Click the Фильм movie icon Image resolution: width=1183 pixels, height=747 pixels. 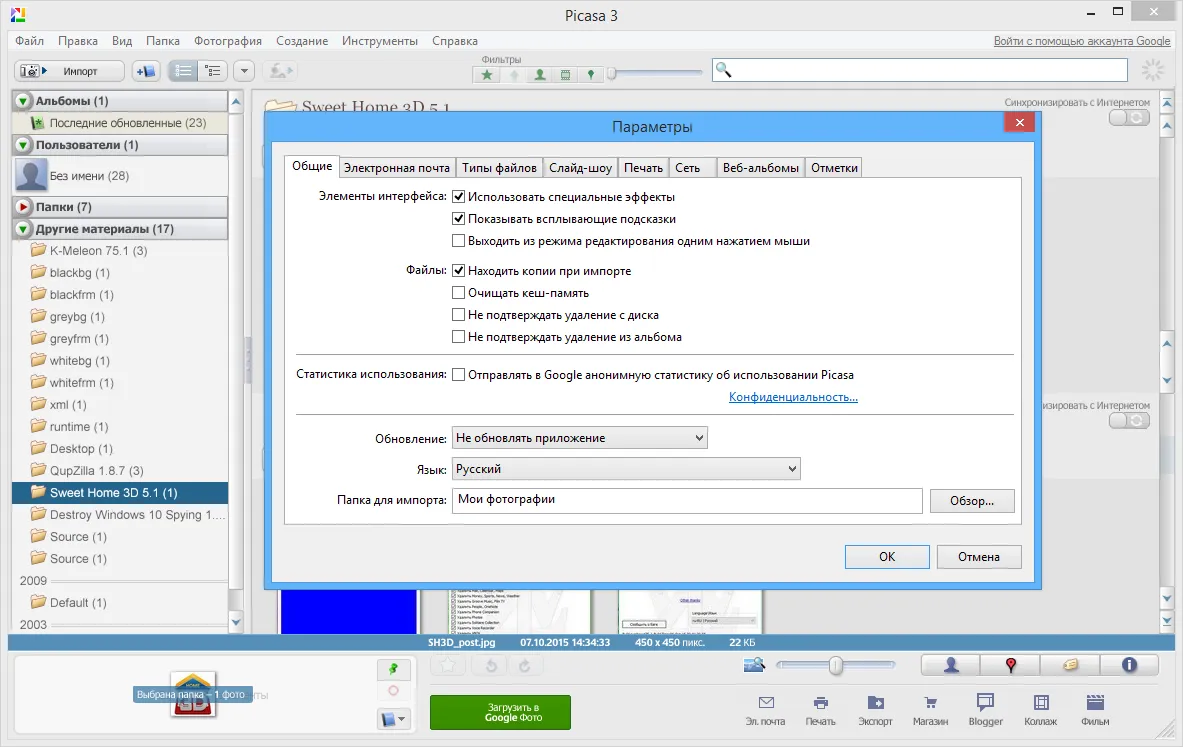(x=1095, y=709)
